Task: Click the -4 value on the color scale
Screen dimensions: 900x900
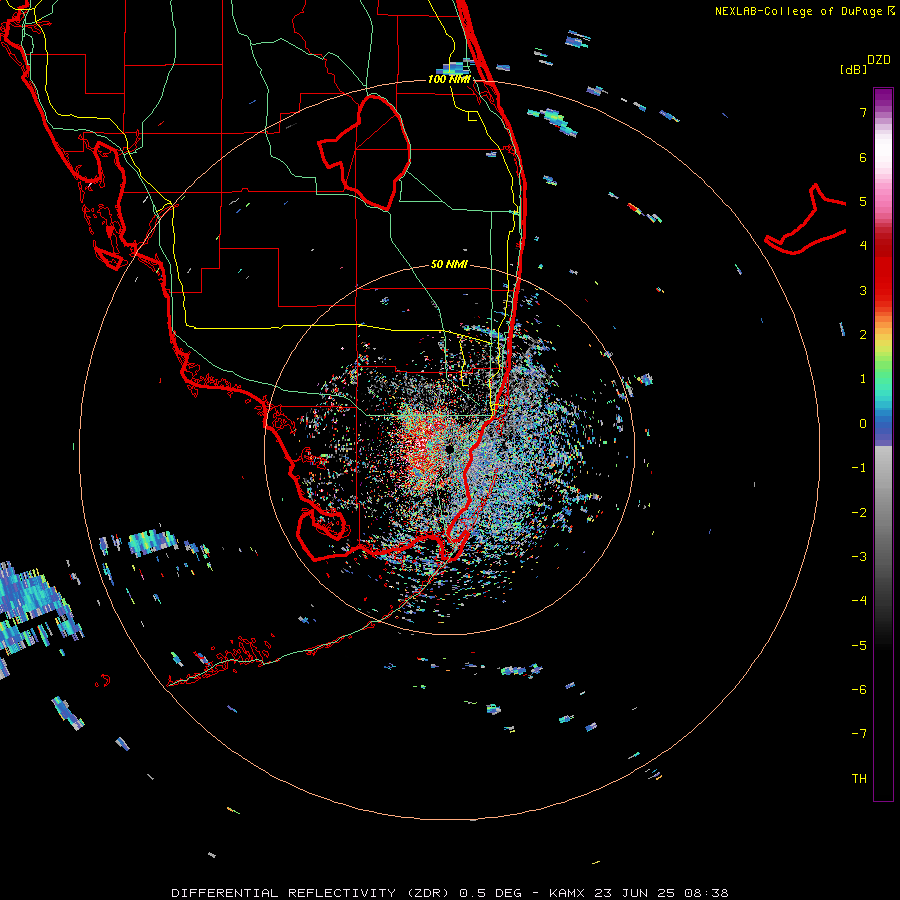Action: click(859, 601)
